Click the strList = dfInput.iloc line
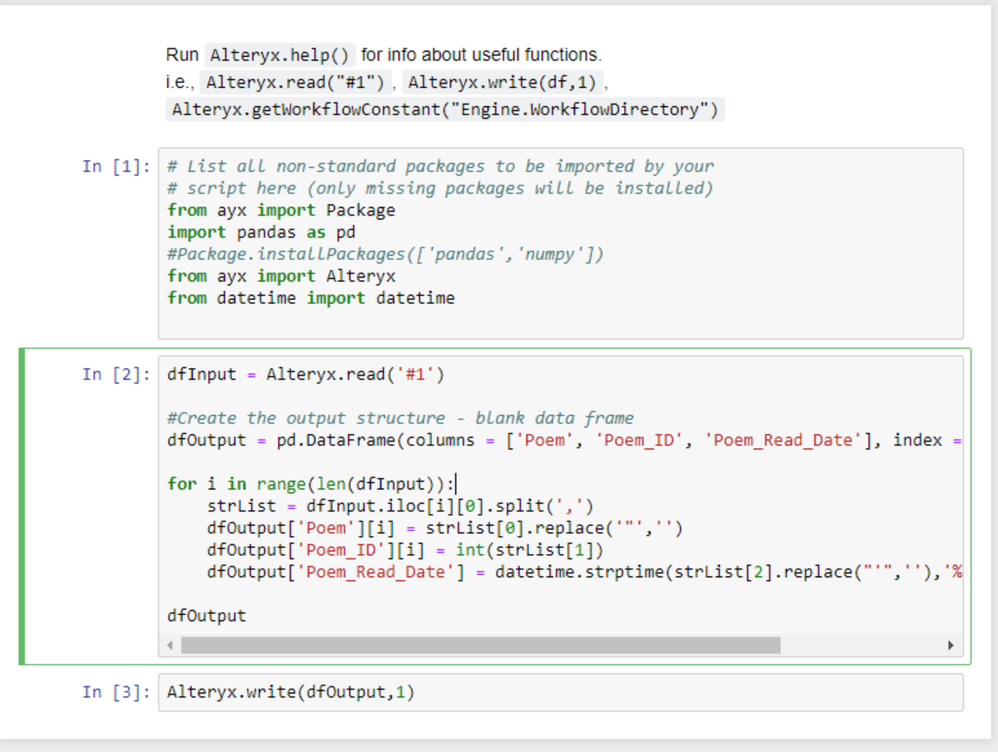Viewport: 998px width, 752px height. click(400, 506)
